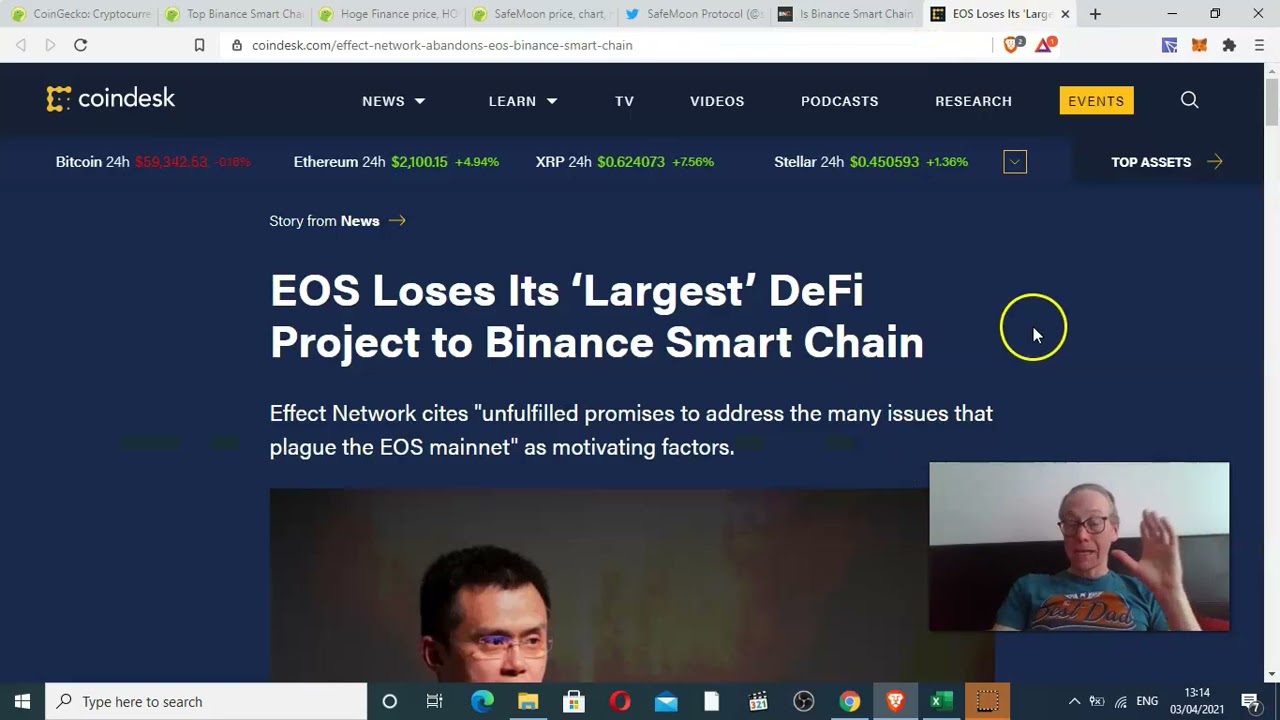Launch Opera browser from the taskbar
Screen dimensions: 1280x720
[620, 701]
